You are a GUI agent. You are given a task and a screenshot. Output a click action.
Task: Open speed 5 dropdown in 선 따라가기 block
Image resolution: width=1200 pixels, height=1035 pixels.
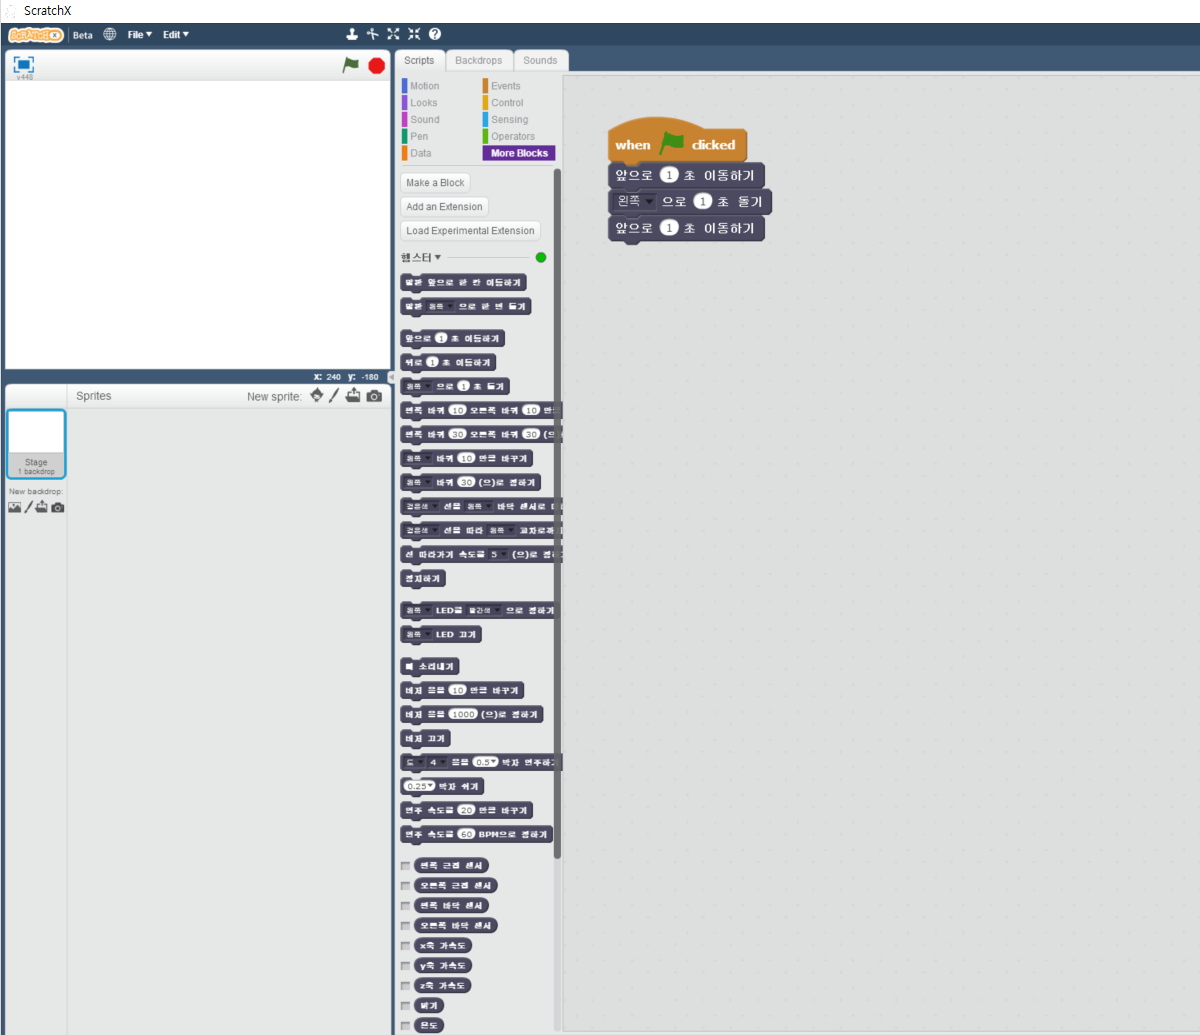tap(499, 554)
